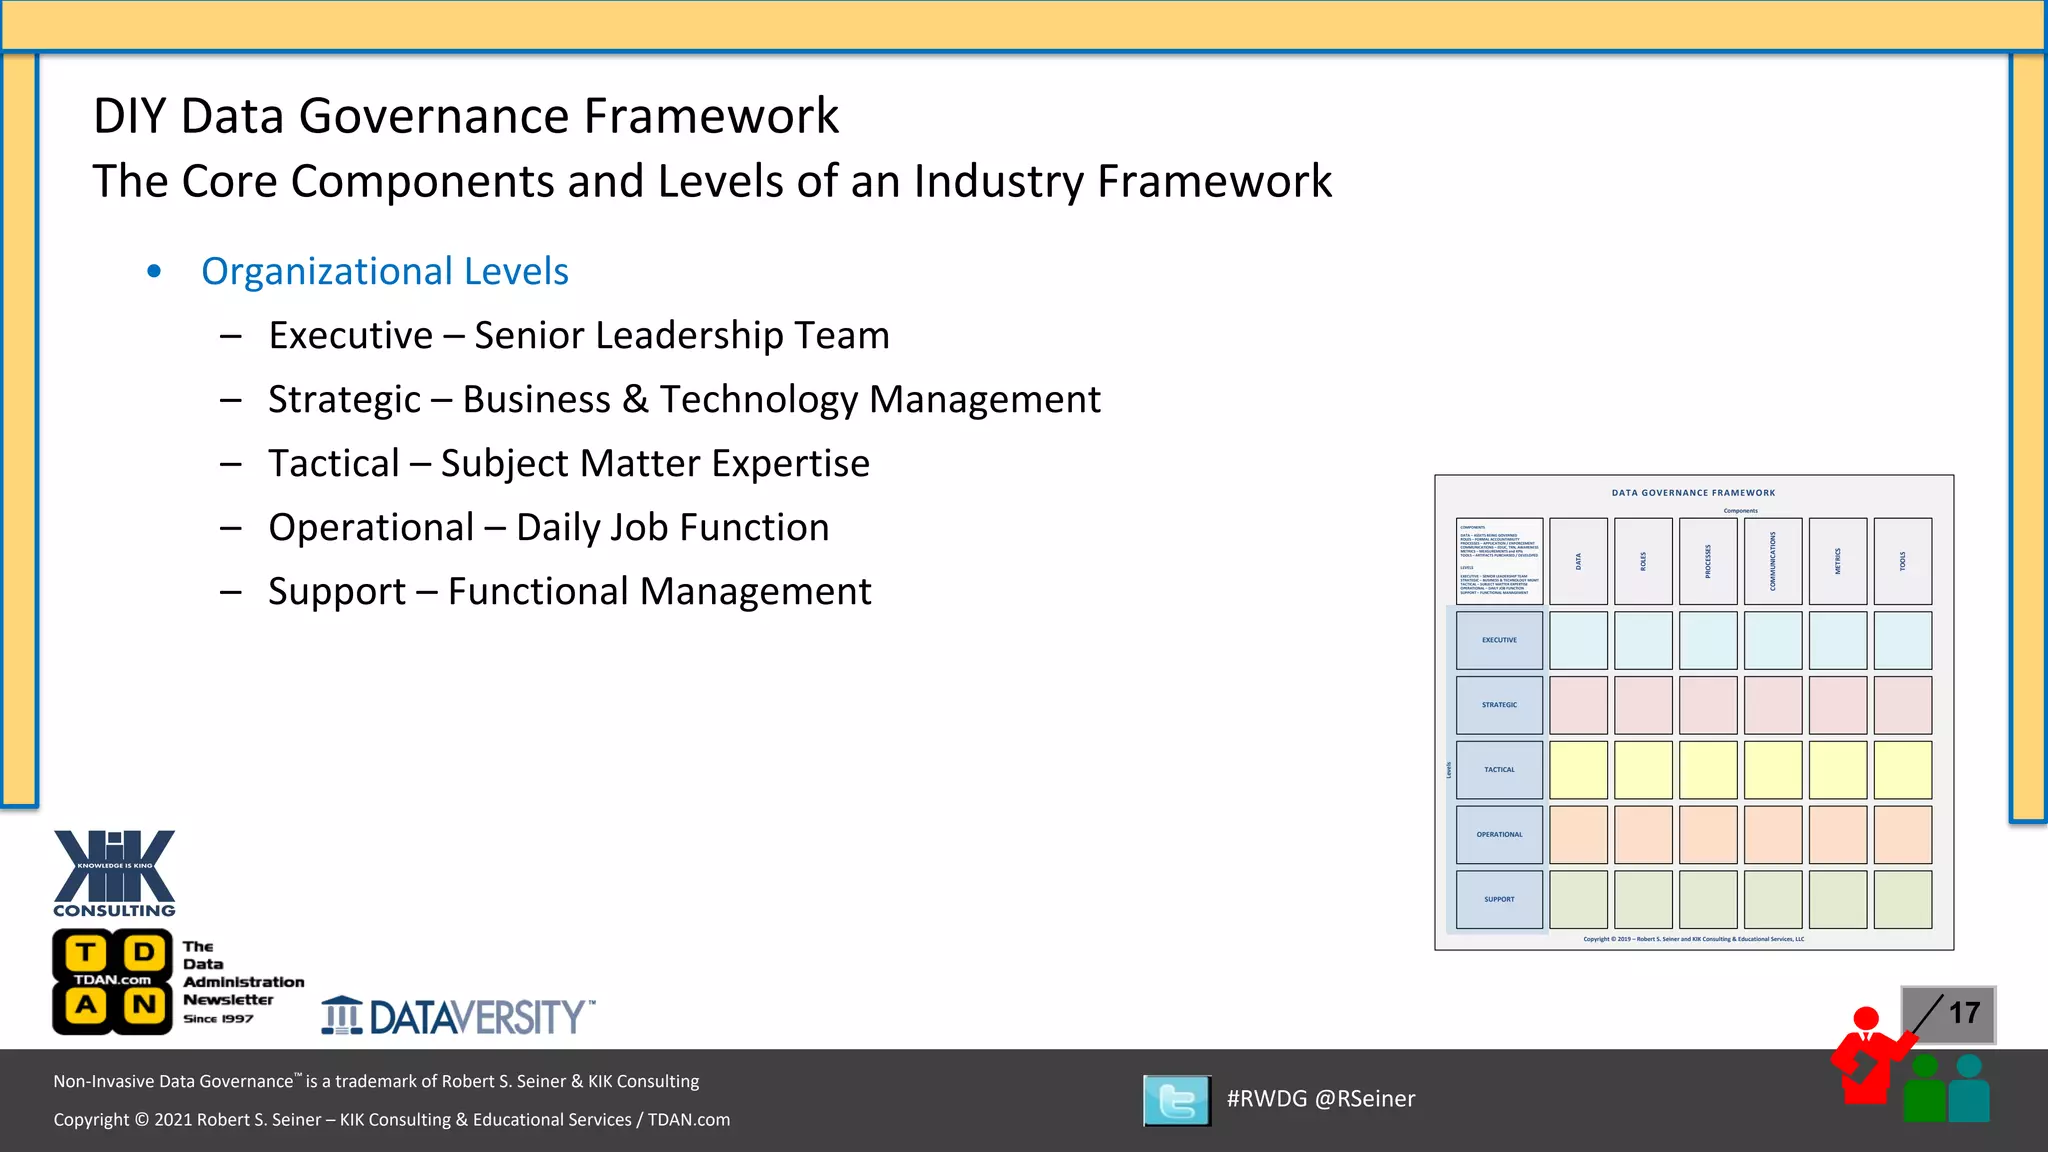This screenshot has width=2048, height=1152.
Task: Select the STRATEGIC row label in diagram
Action: 1499,705
